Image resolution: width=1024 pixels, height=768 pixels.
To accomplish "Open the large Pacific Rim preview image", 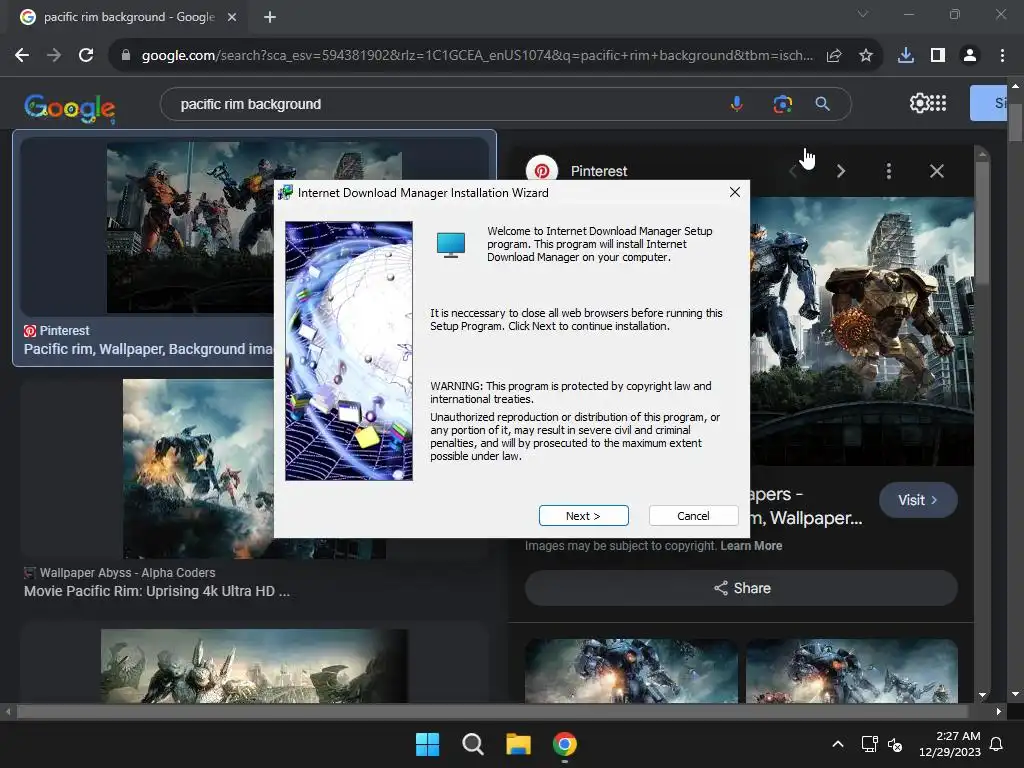I will pyautogui.click(x=862, y=330).
